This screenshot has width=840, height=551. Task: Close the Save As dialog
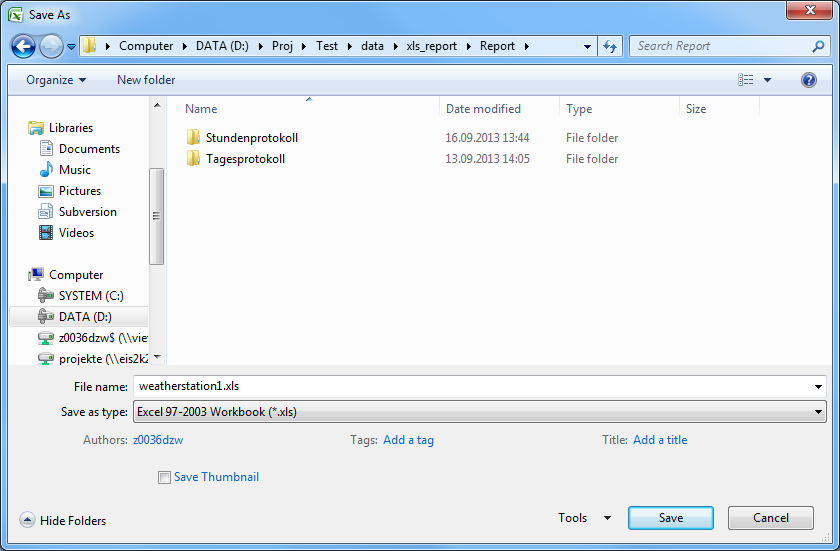tap(809, 10)
